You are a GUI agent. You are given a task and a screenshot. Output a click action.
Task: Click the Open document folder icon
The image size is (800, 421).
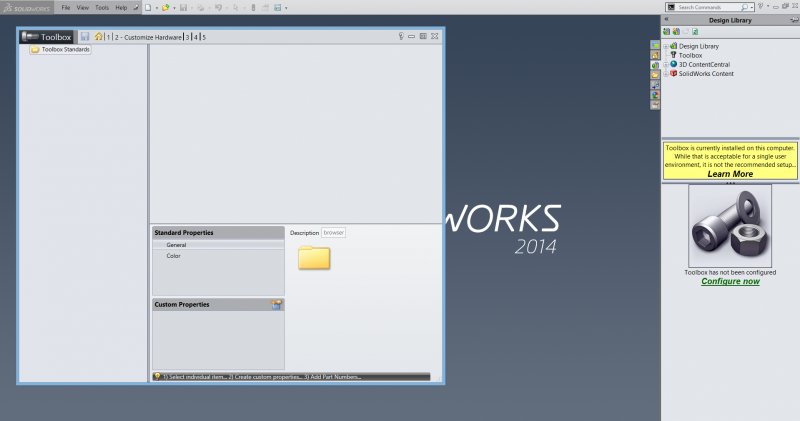[x=165, y=8]
